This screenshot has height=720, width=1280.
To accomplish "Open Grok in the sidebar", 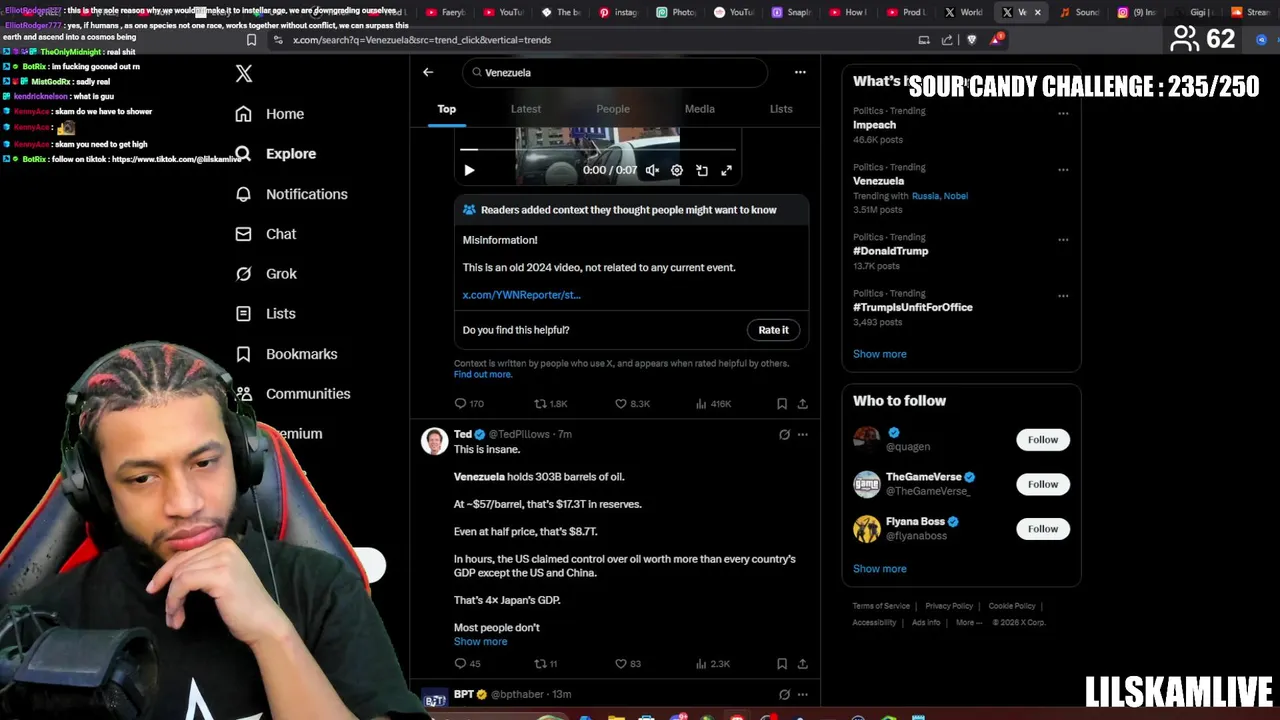I will [x=266, y=274].
